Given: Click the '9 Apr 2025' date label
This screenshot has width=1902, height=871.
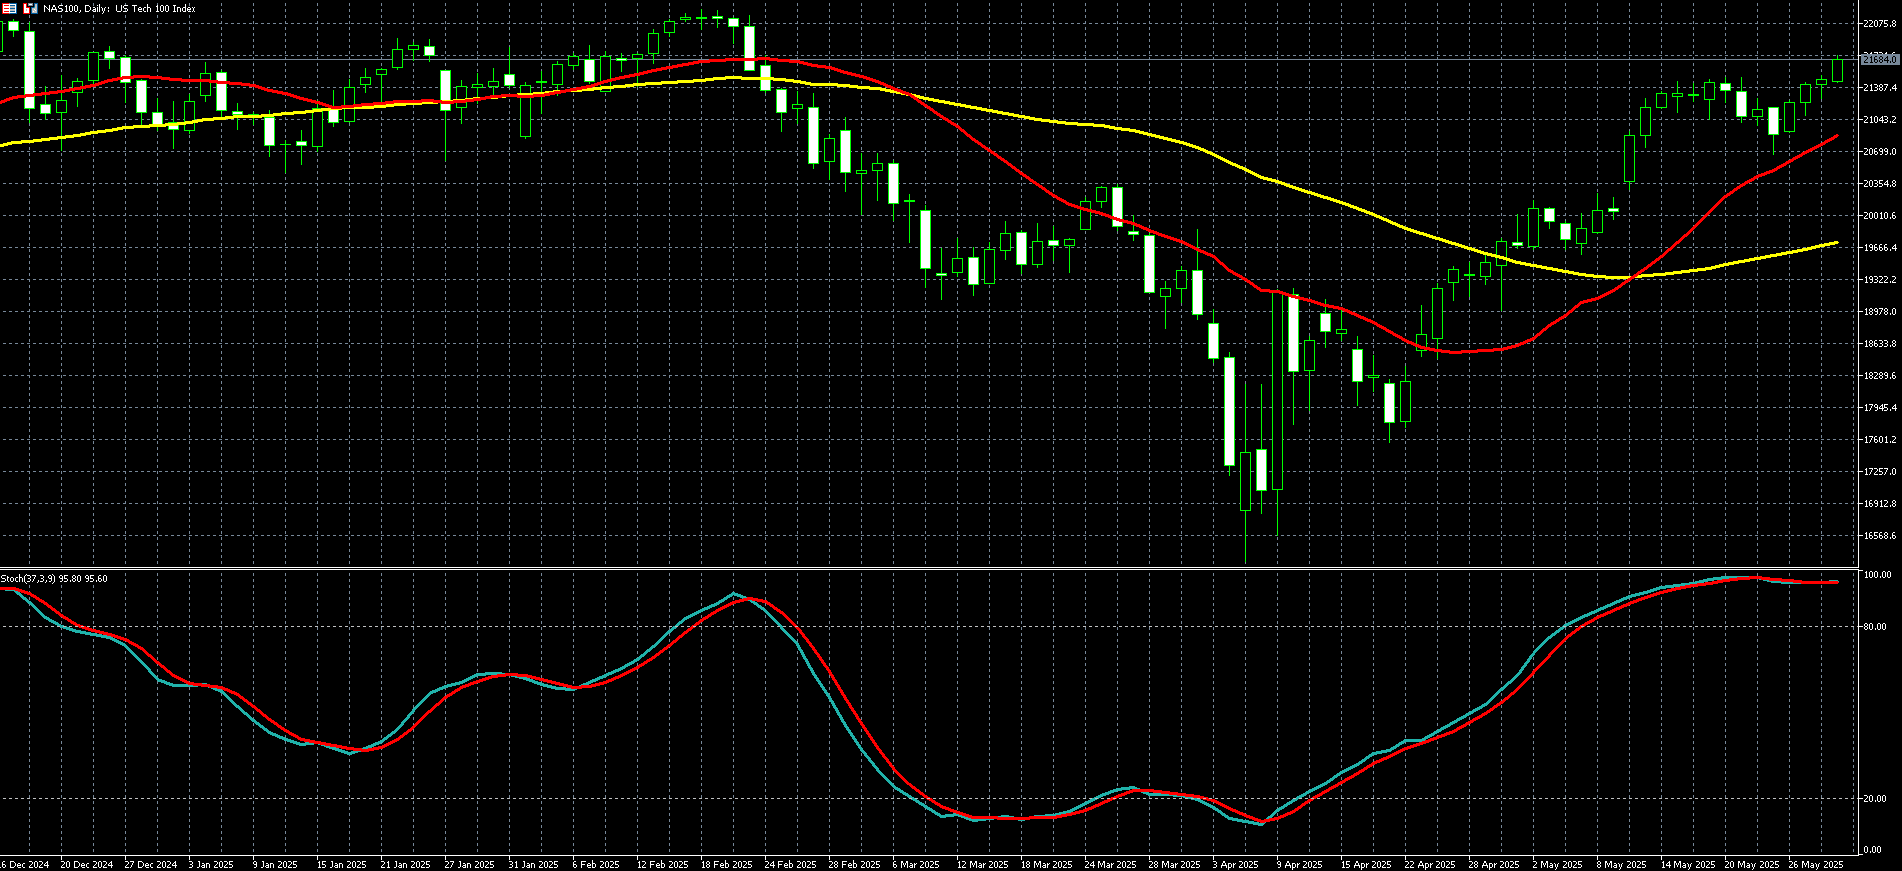Looking at the screenshot, I should click(1300, 865).
